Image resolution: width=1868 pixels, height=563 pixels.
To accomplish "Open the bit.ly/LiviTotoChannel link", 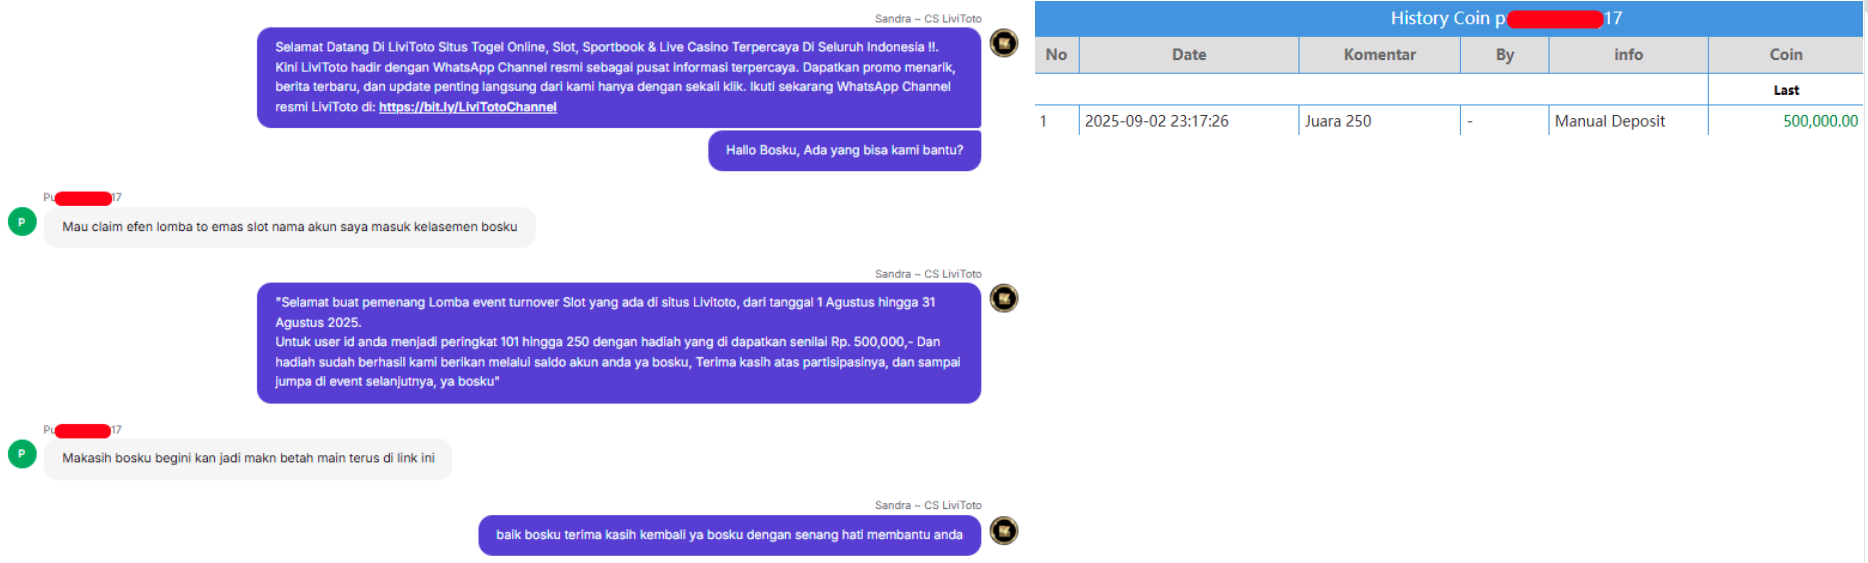I will tap(467, 107).
